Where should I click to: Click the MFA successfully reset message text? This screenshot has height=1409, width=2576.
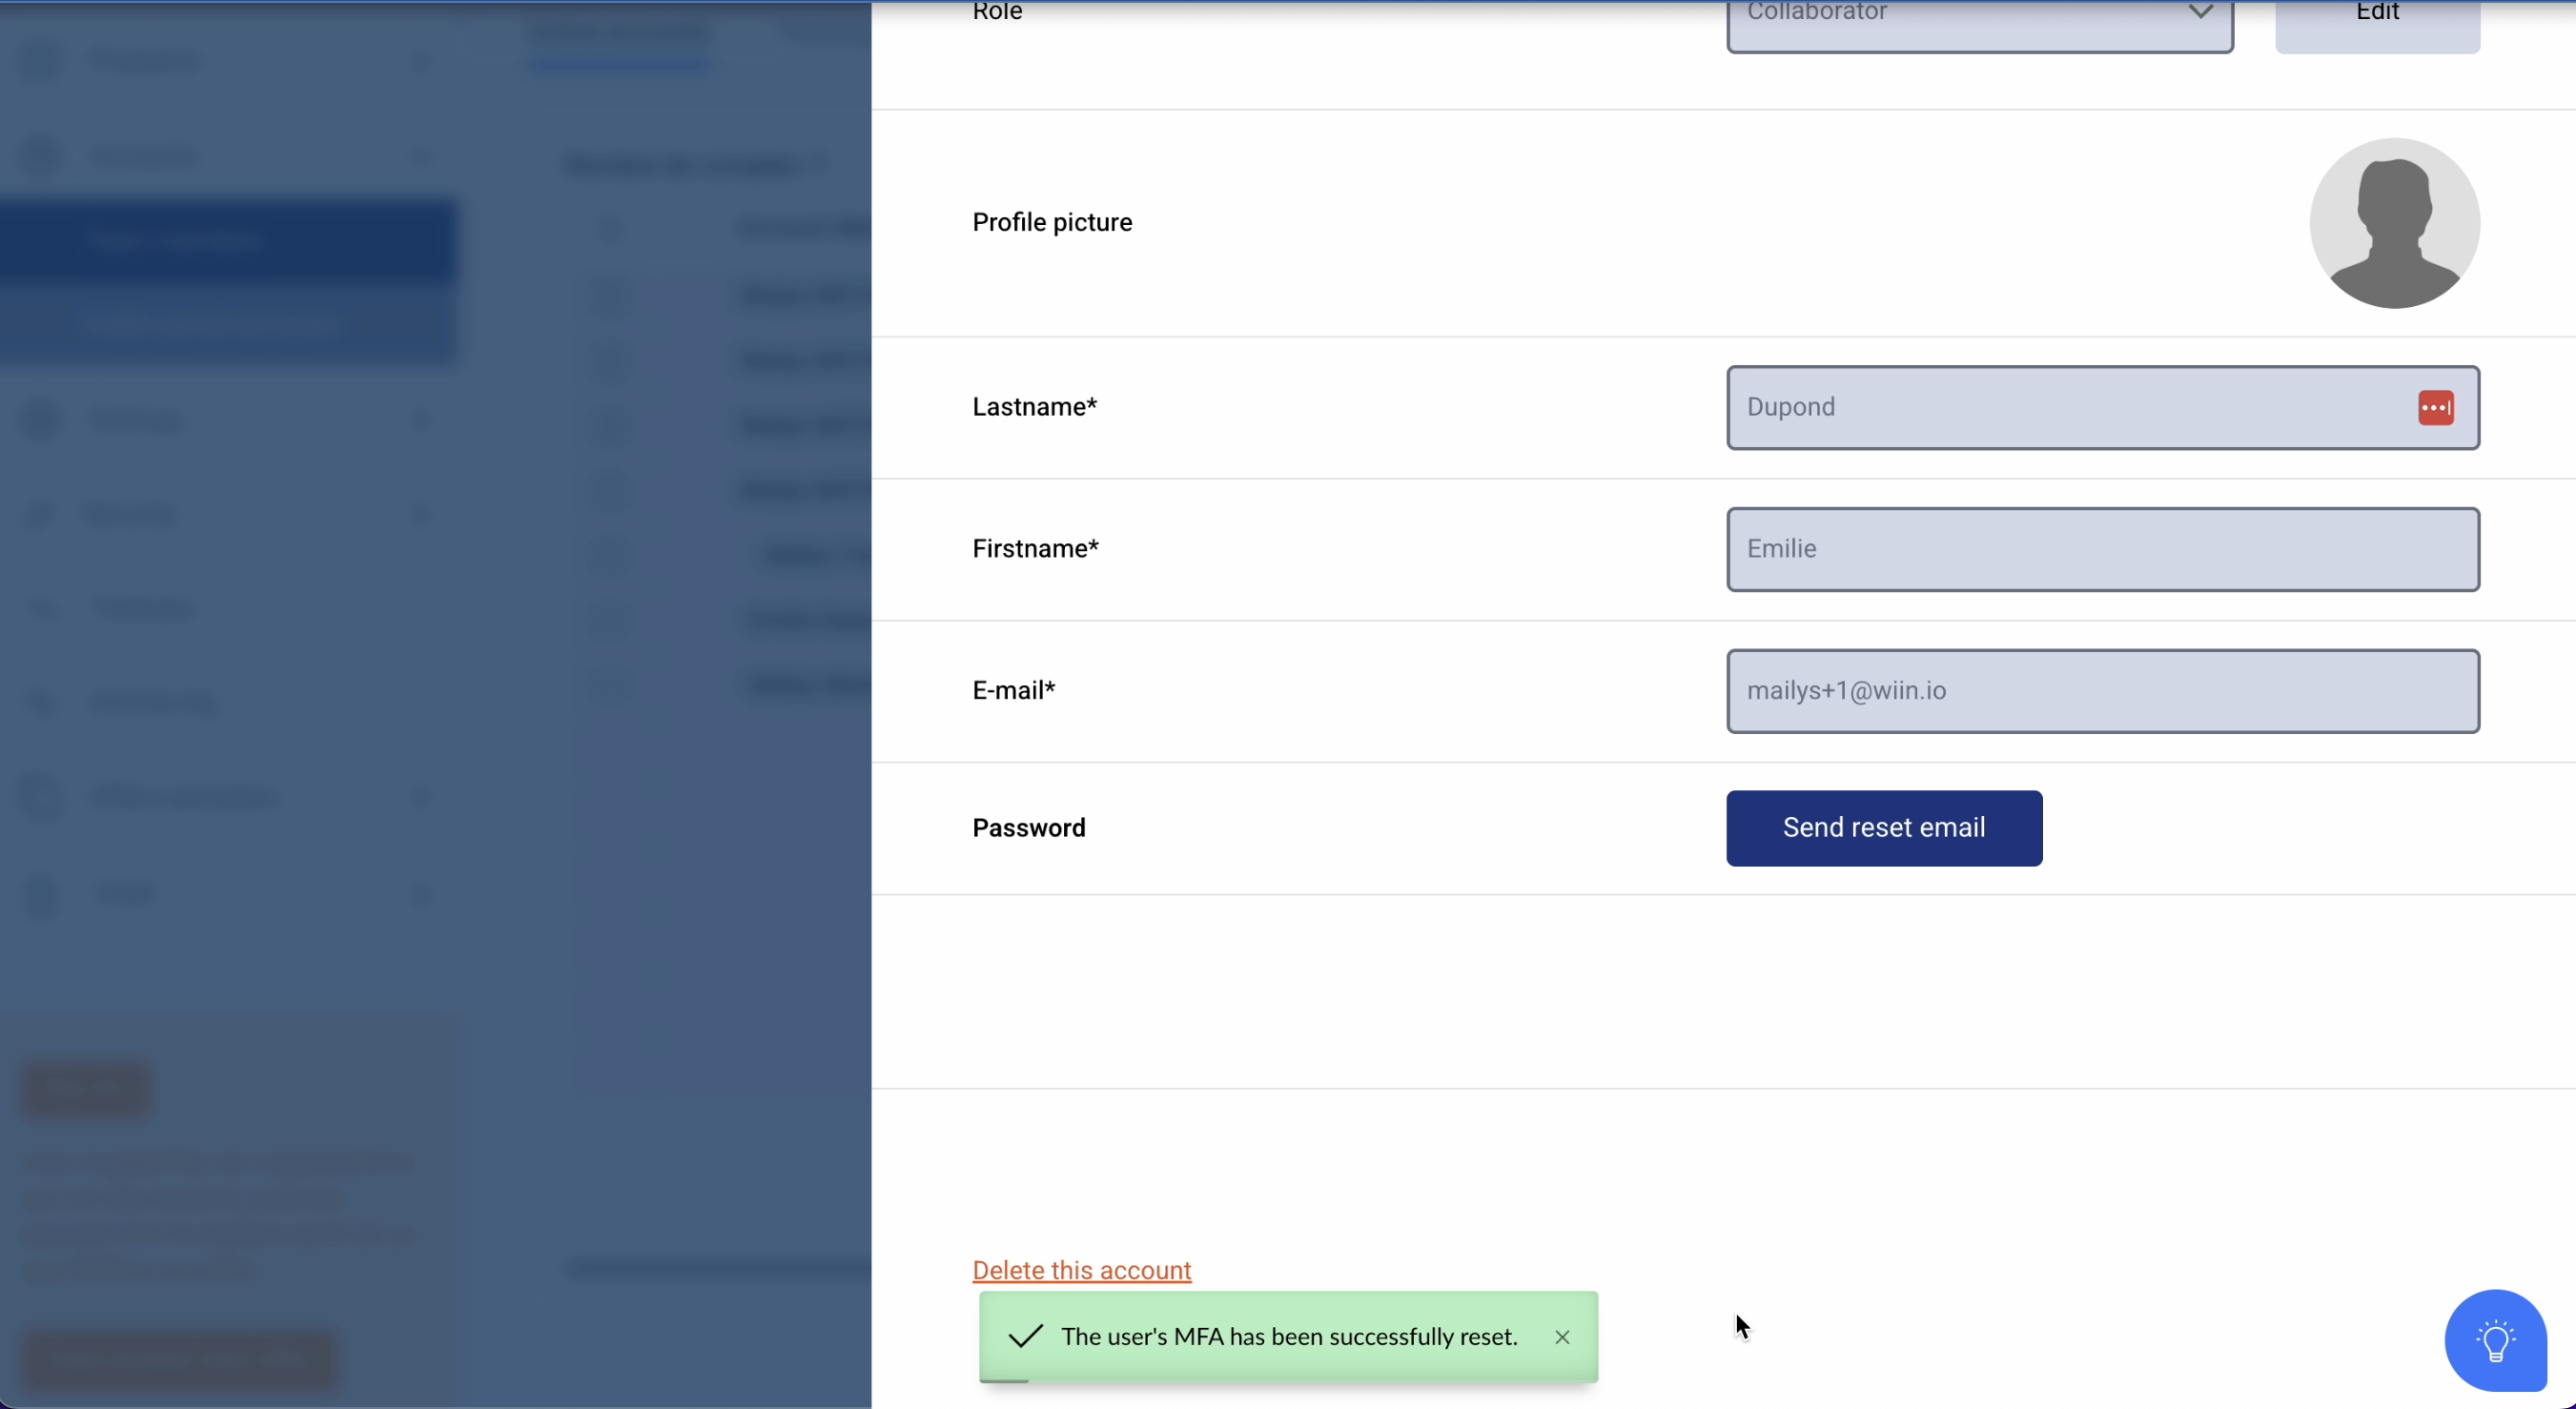[1289, 1337]
